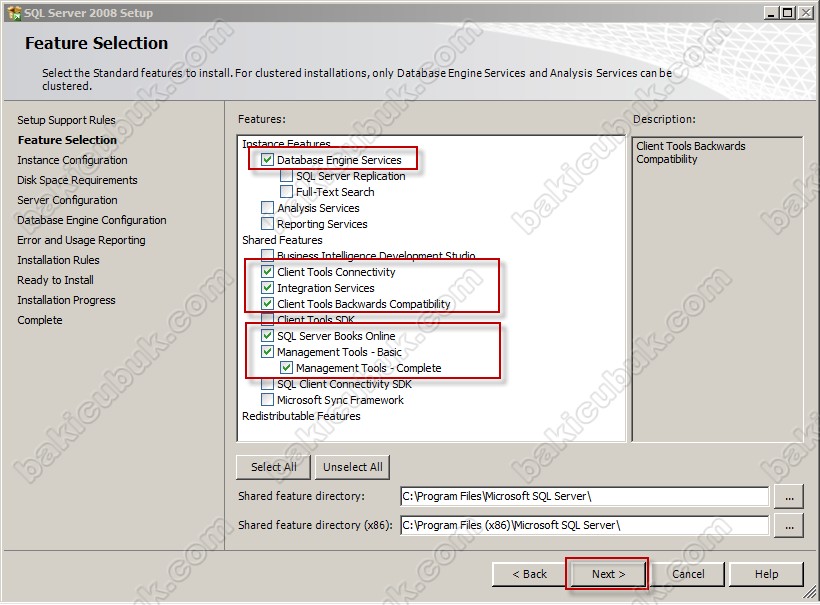Check SQL Client Connectivity SDK
This screenshot has height=605, width=820.
(x=267, y=384)
